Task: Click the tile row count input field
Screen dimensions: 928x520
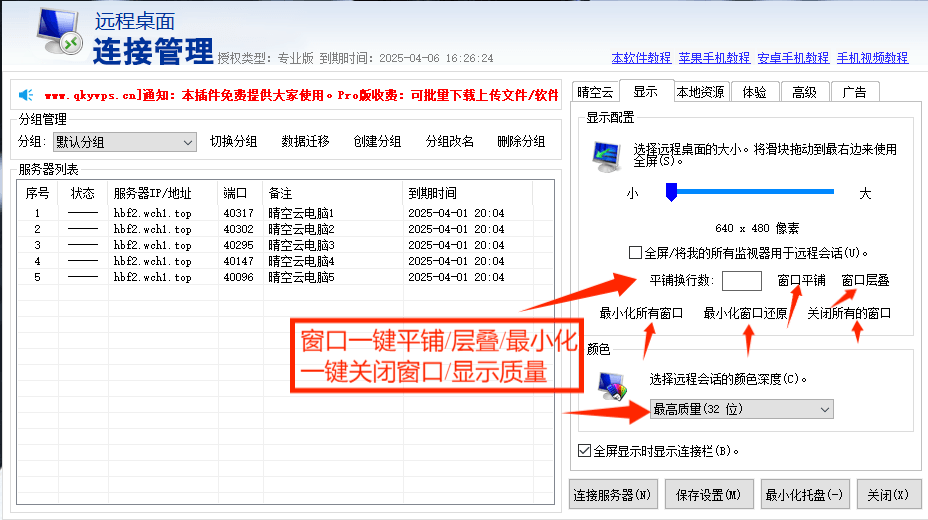Action: click(741, 281)
